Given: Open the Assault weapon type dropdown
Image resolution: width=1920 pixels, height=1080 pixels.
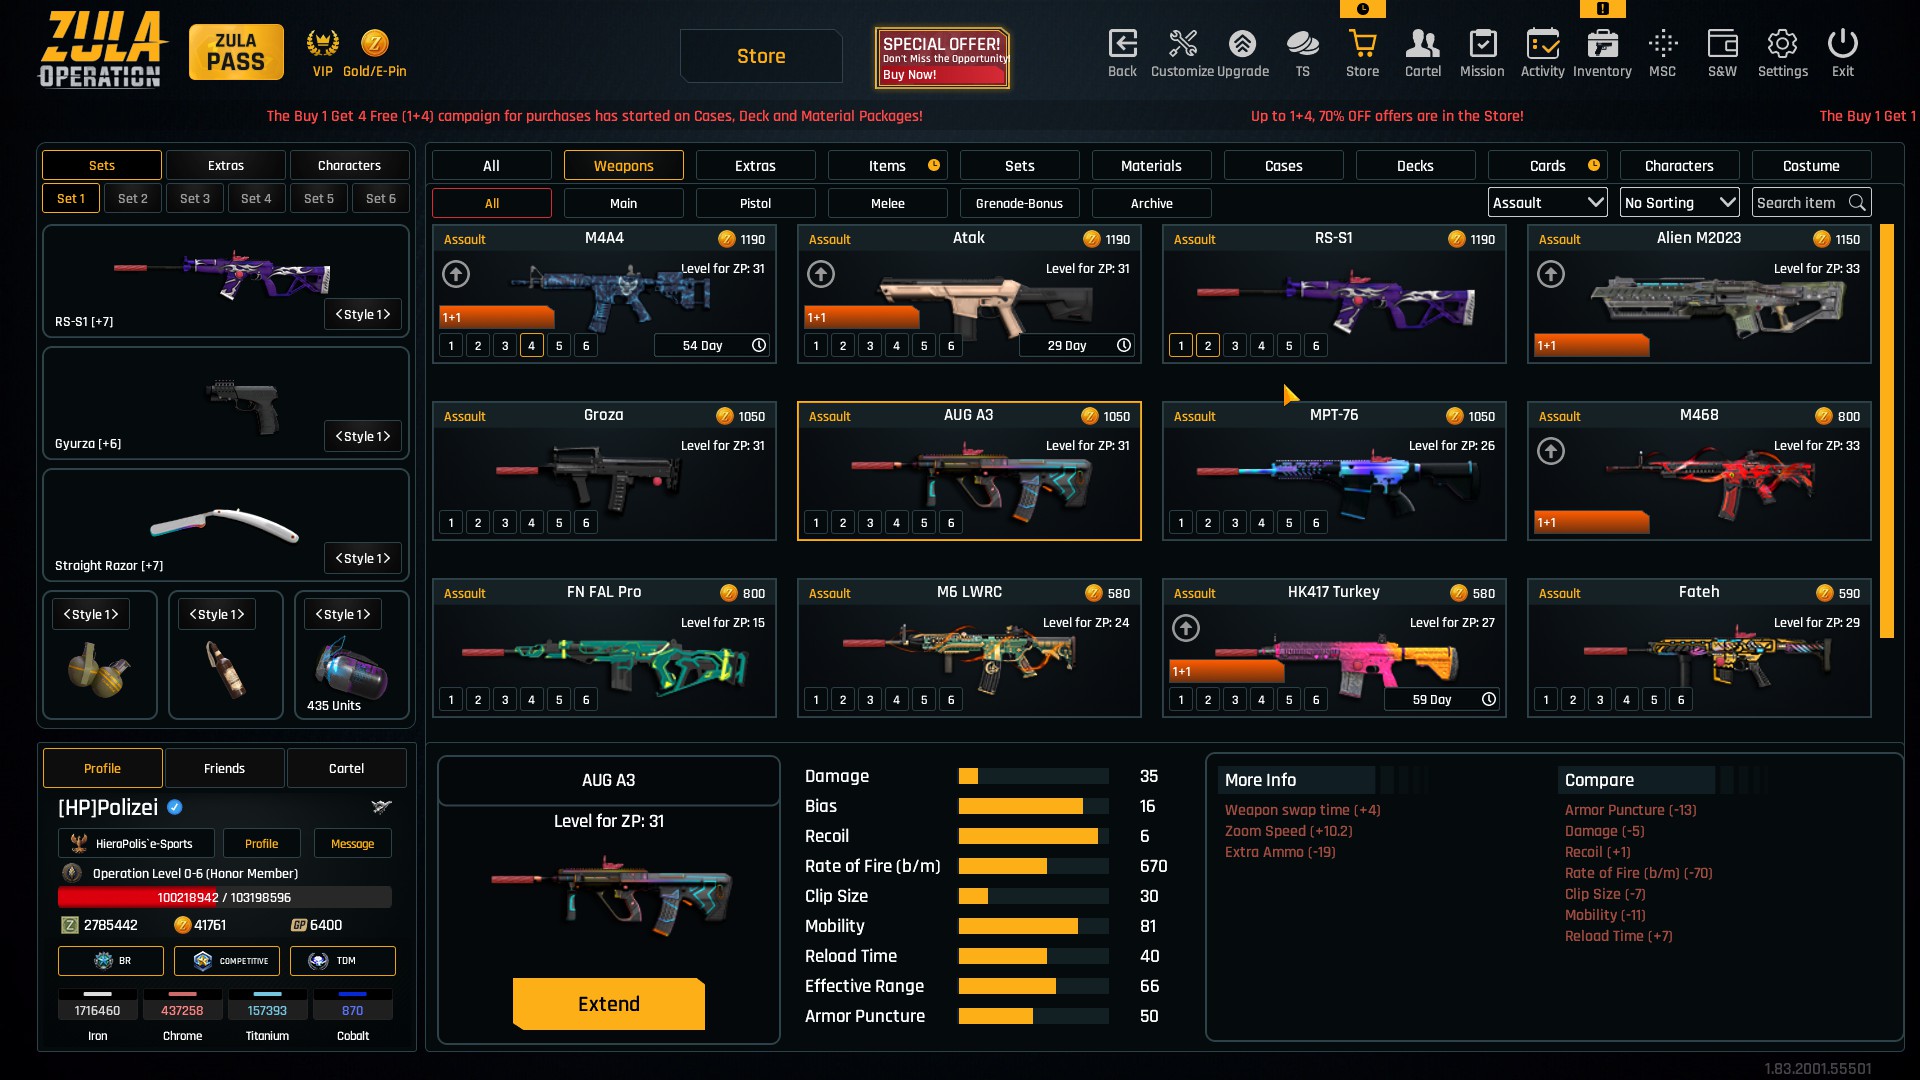Looking at the screenshot, I should (x=1547, y=203).
